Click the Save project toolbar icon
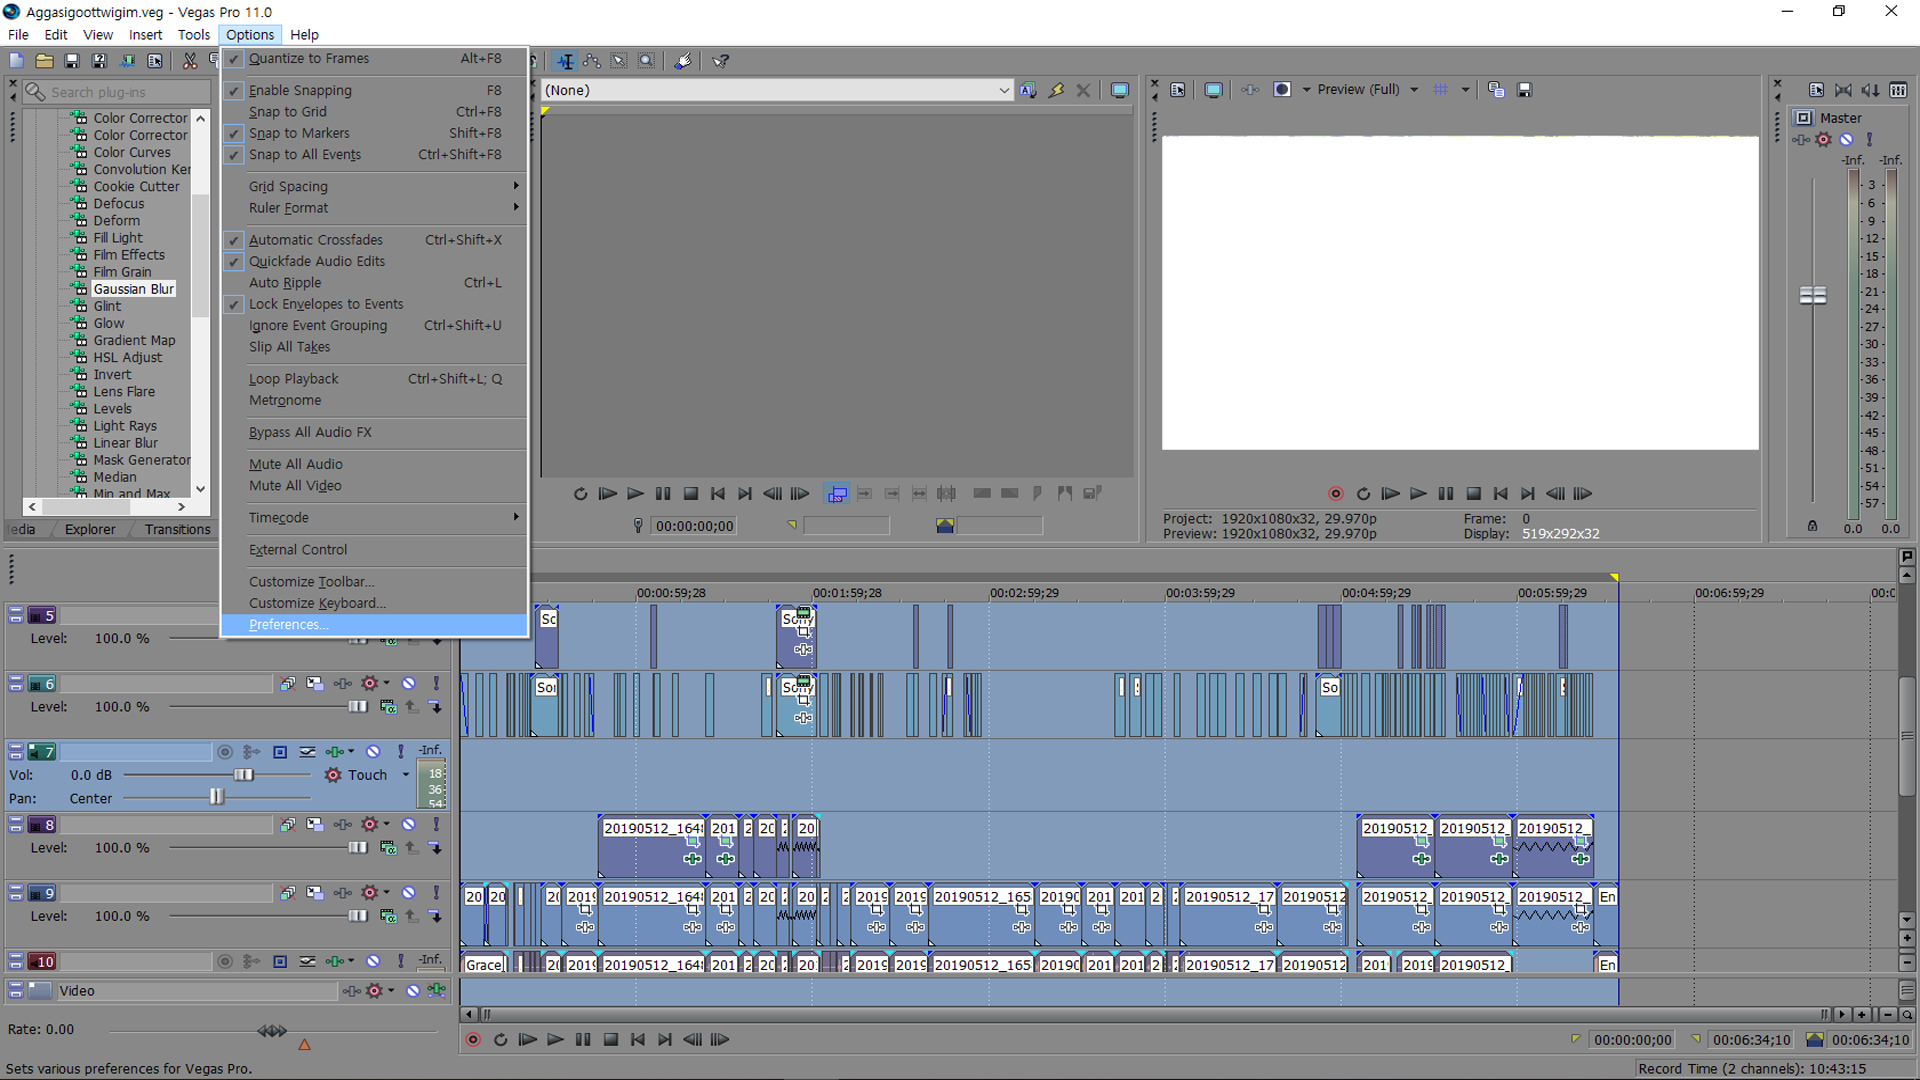This screenshot has height=1080, width=1920. (x=72, y=61)
